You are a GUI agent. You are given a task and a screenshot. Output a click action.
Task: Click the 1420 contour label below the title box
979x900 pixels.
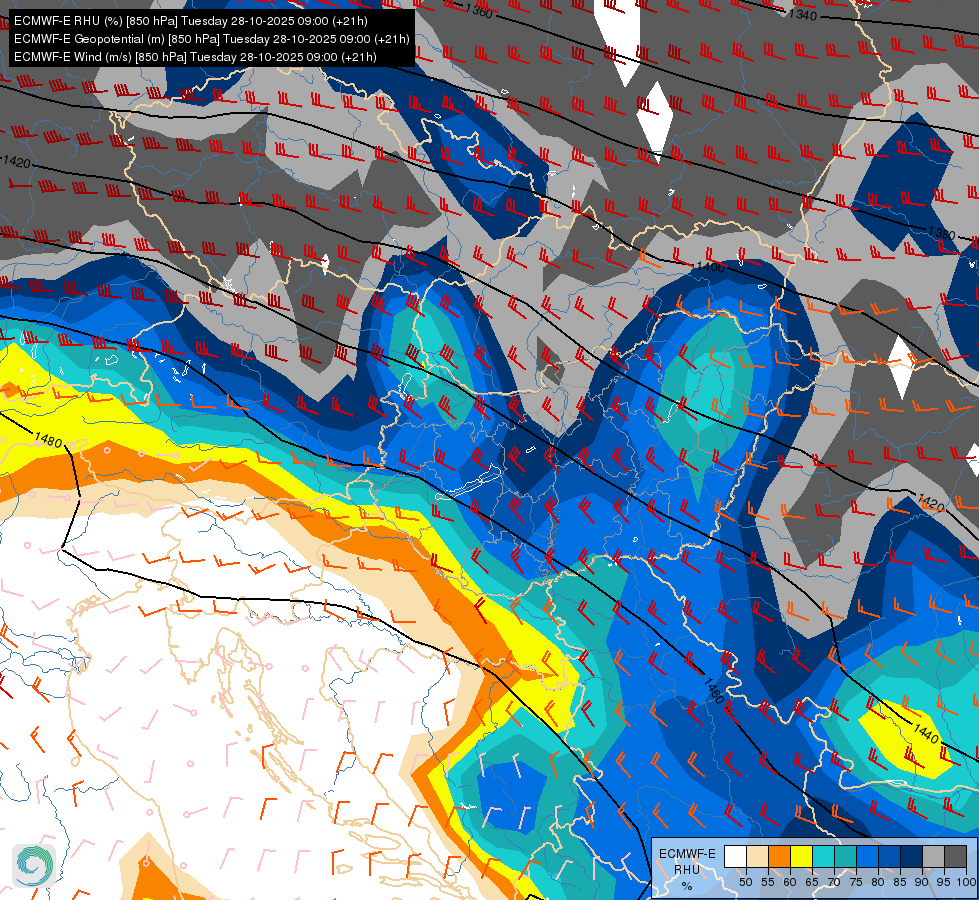pos(17,162)
